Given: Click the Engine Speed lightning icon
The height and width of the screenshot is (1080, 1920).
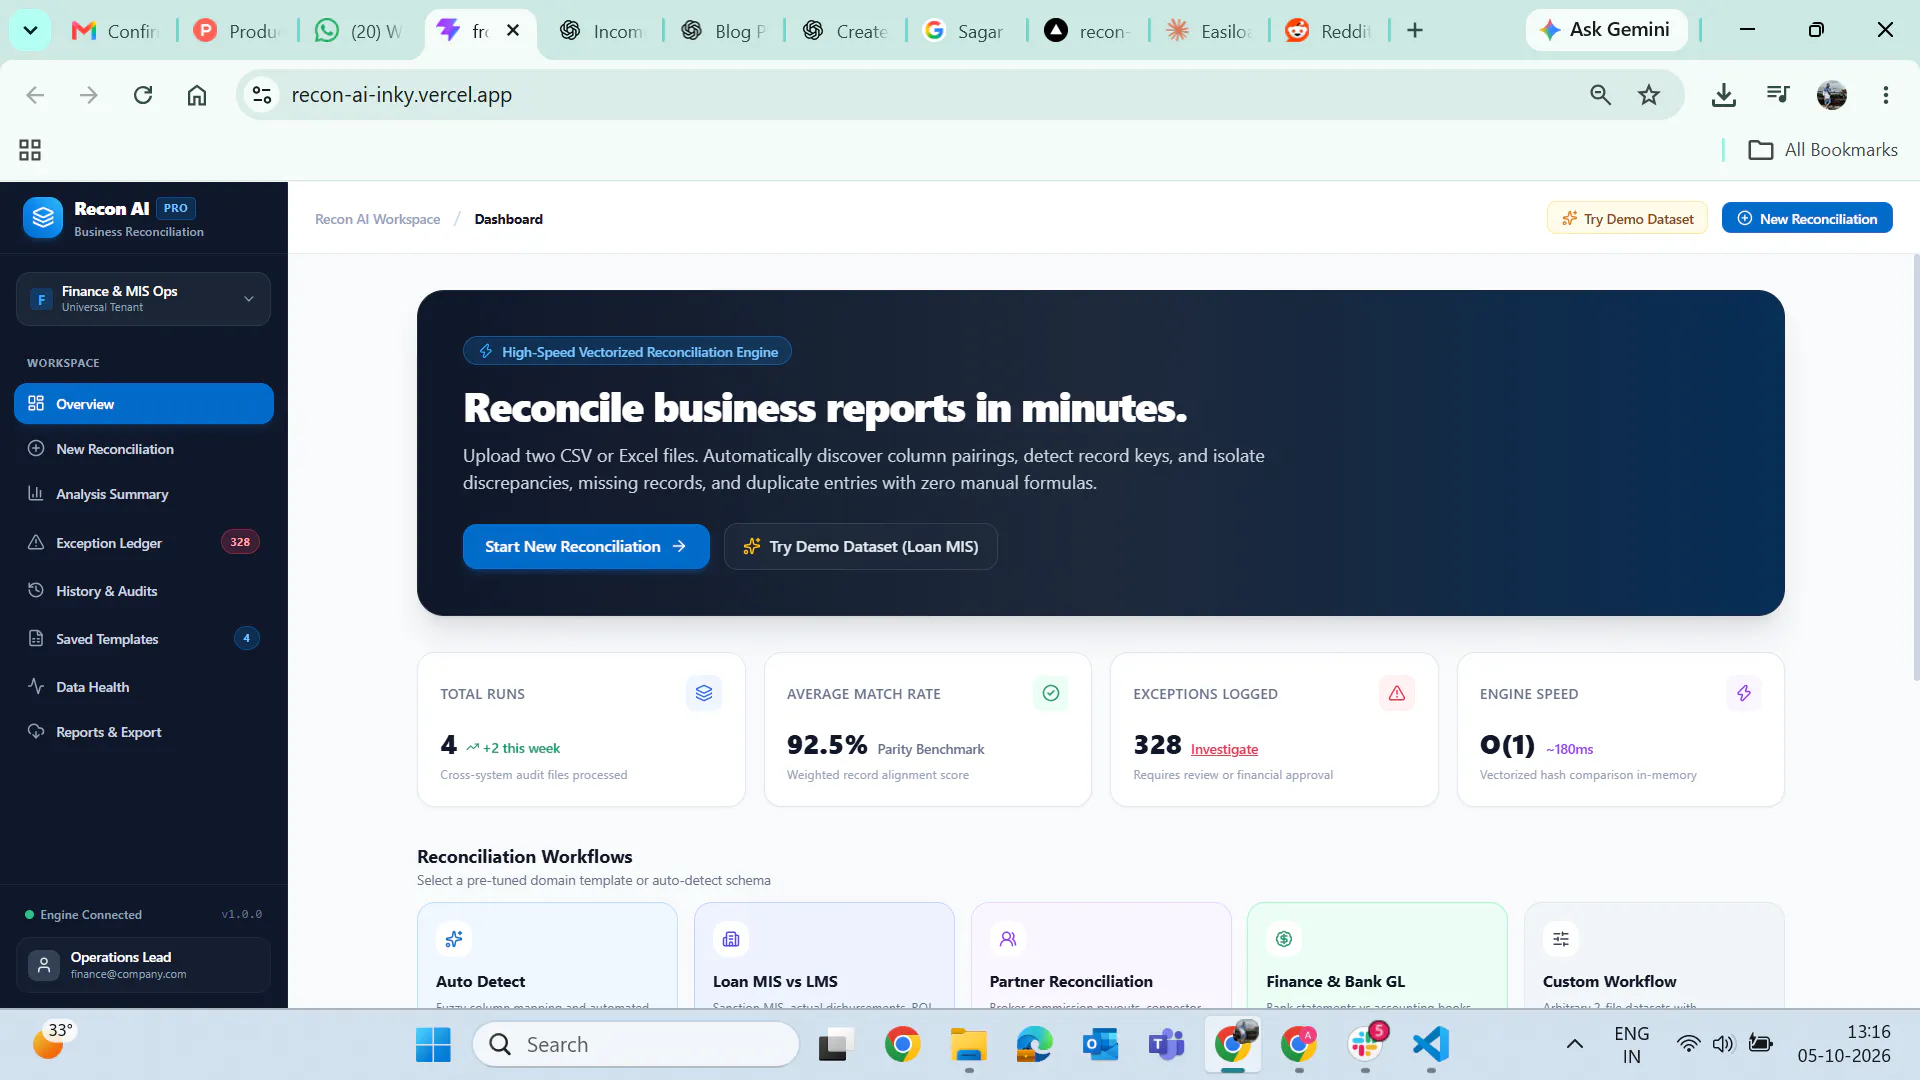Looking at the screenshot, I should point(1744,693).
